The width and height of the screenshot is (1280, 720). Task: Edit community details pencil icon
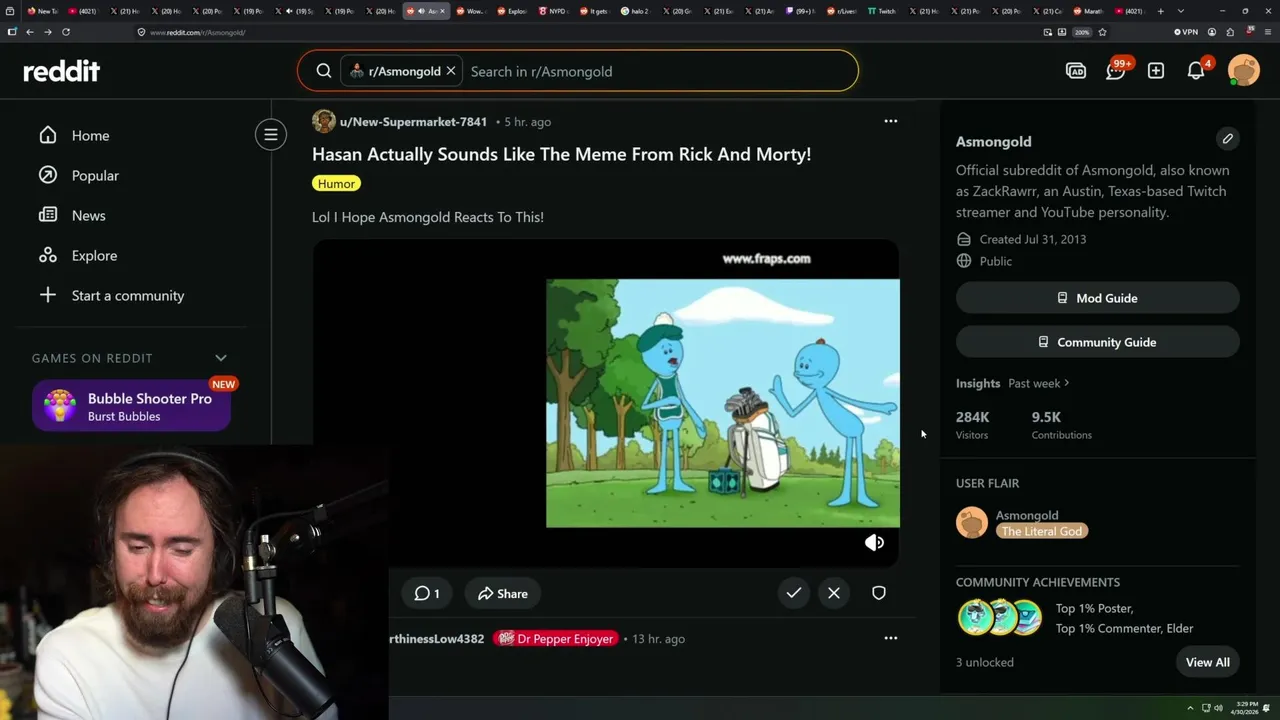pyautogui.click(x=1228, y=138)
